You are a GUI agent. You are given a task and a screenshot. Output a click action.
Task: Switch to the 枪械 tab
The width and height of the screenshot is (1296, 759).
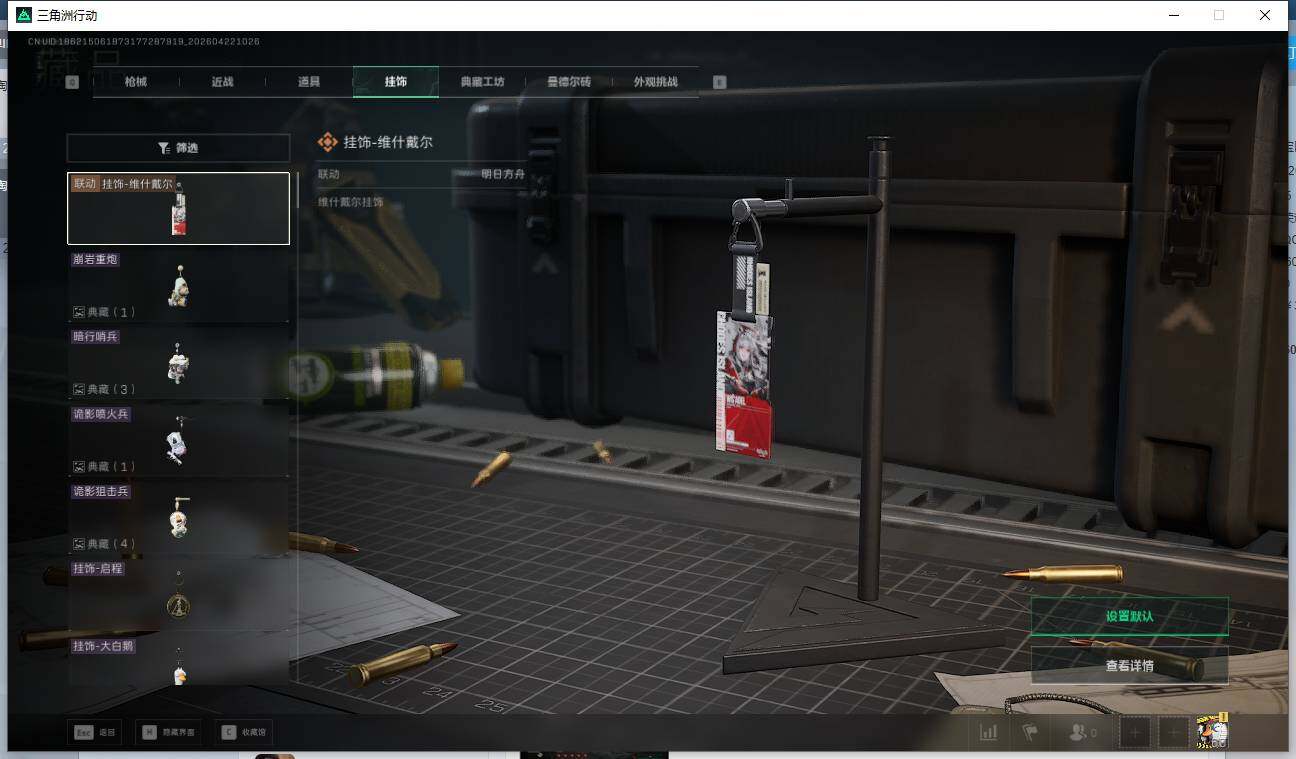(x=136, y=82)
